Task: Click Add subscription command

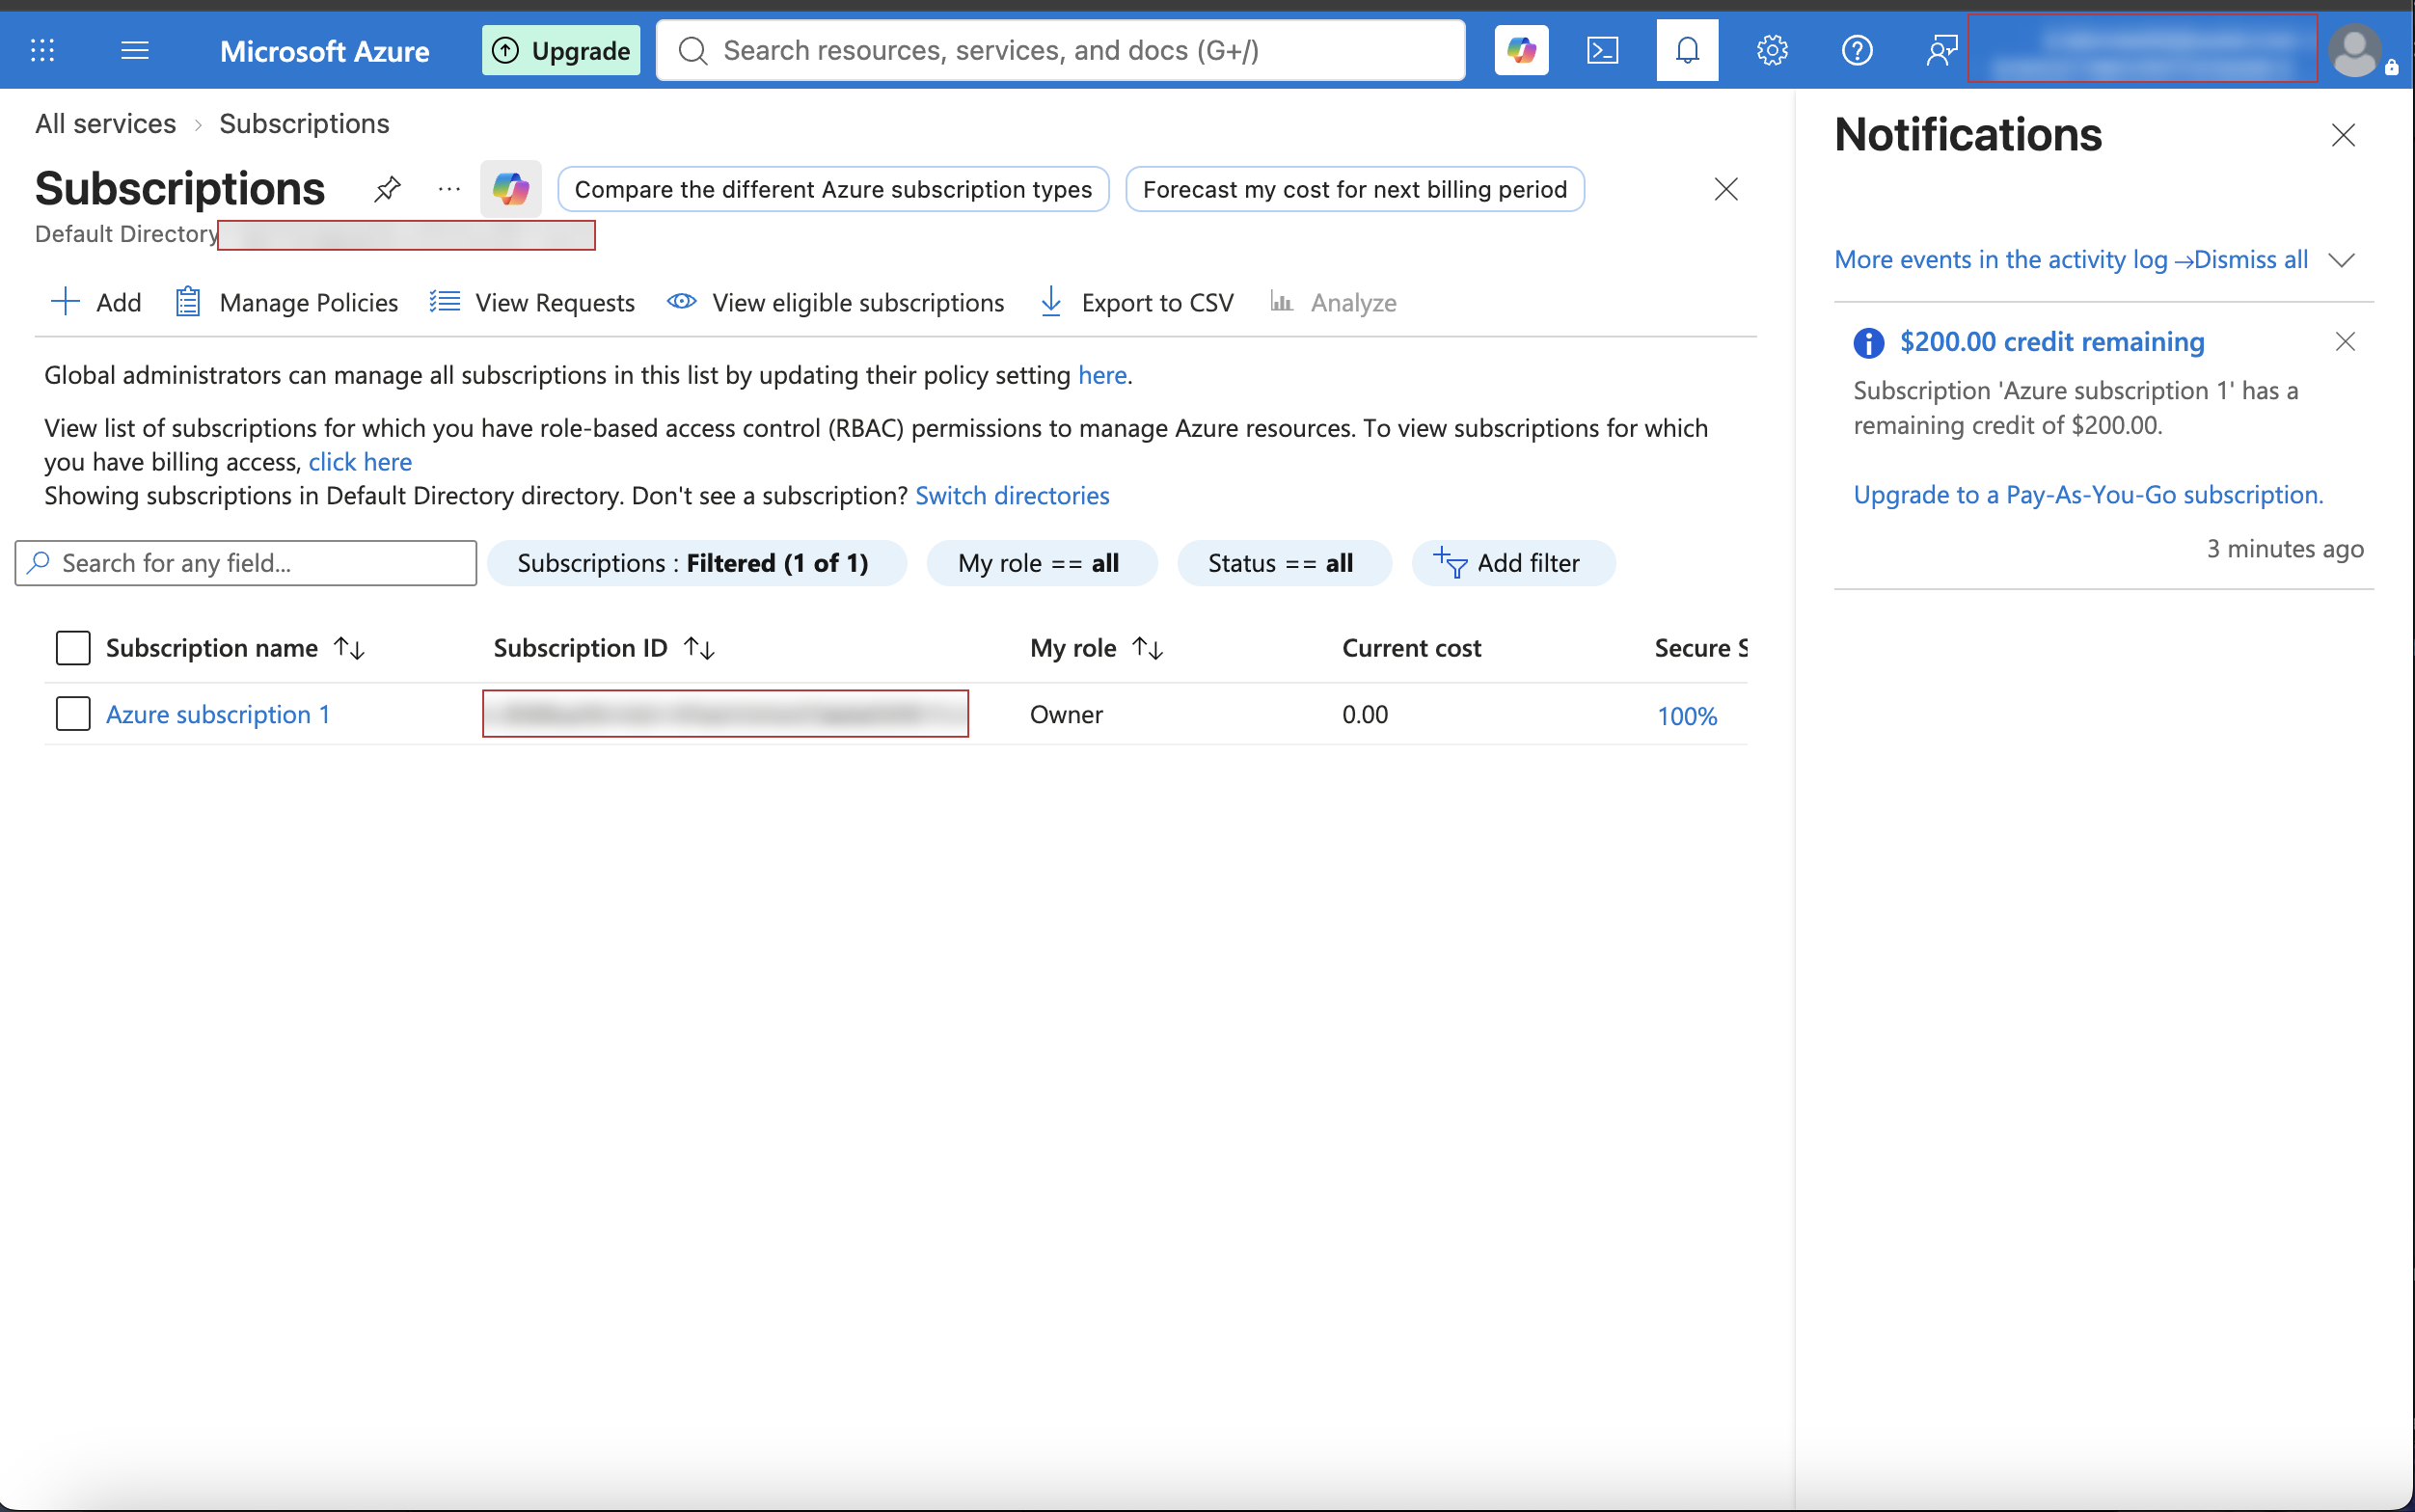Action: coord(96,302)
